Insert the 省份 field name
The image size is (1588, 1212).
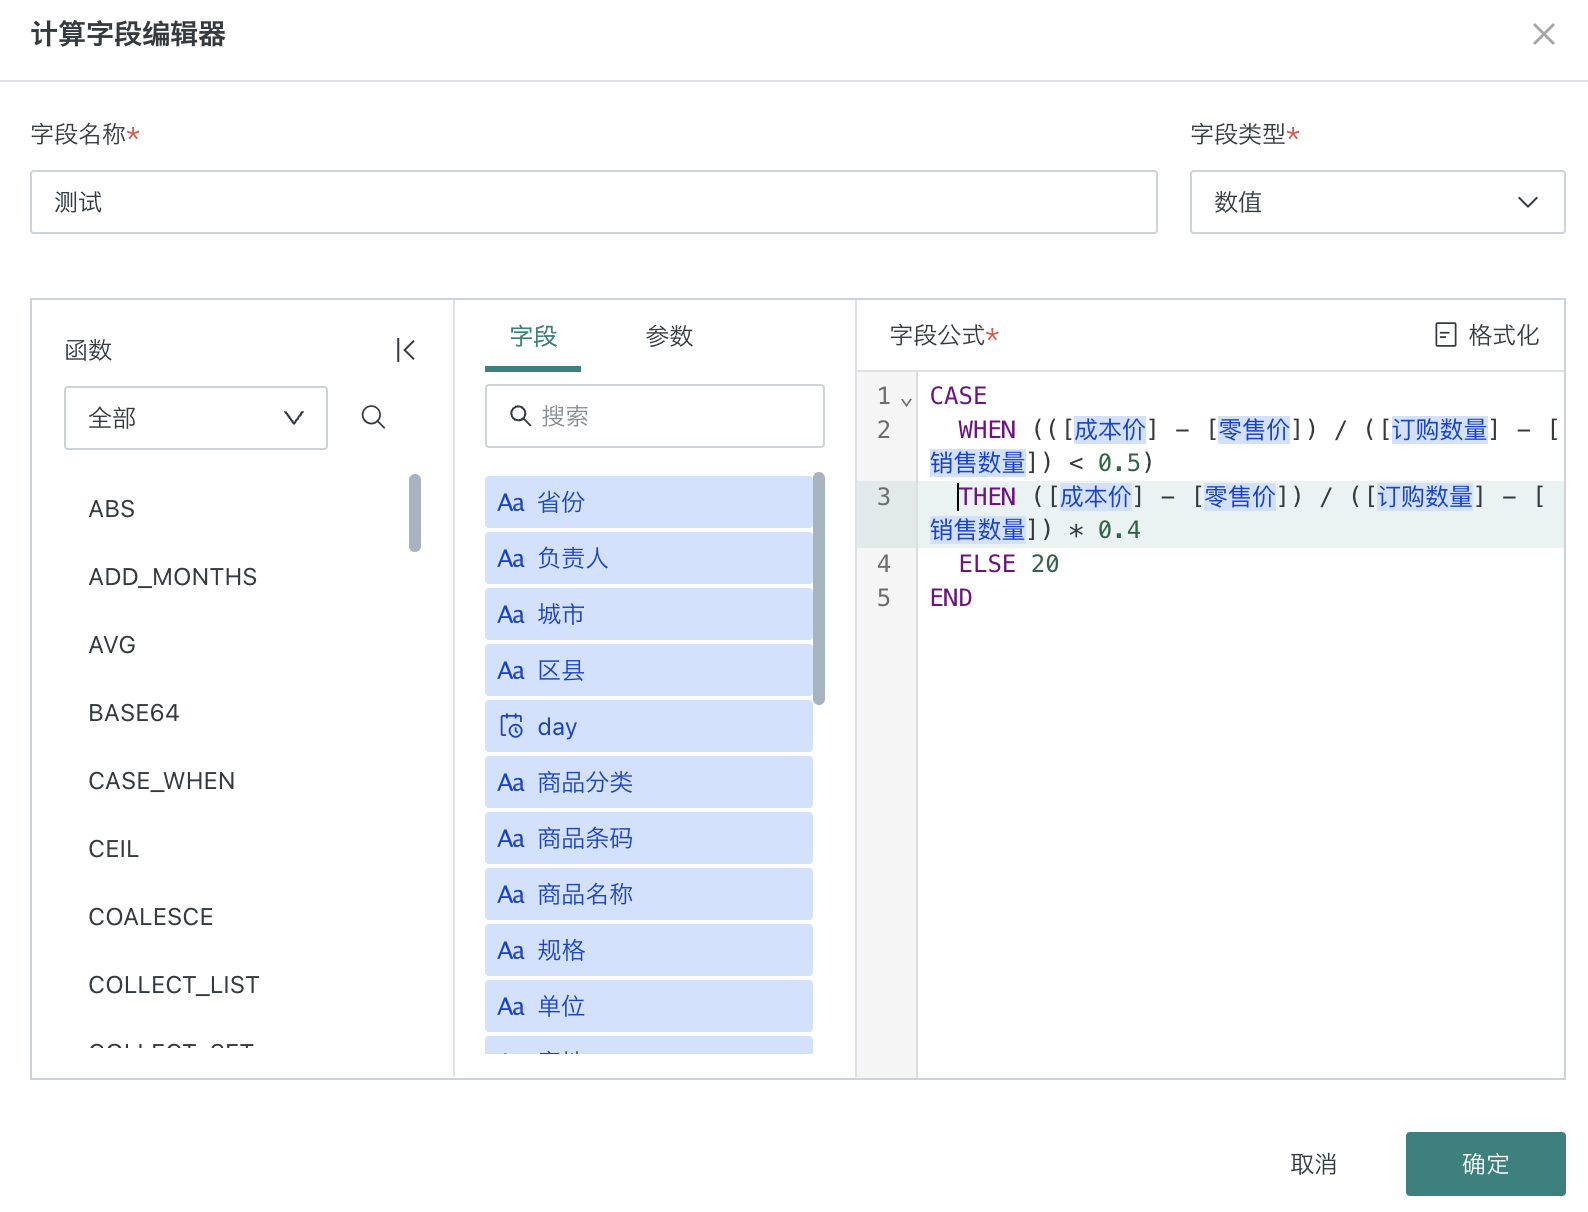(561, 502)
